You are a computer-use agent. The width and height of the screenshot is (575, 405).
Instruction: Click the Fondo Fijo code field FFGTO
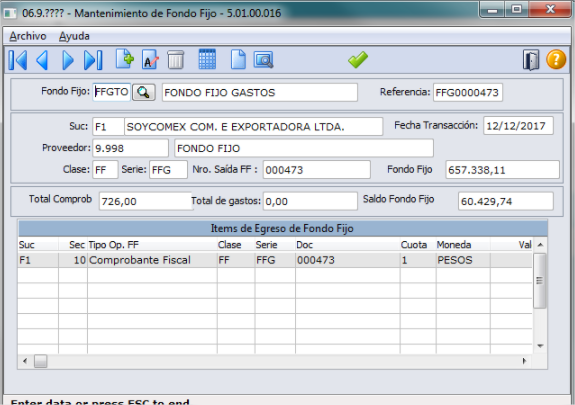coord(111,92)
